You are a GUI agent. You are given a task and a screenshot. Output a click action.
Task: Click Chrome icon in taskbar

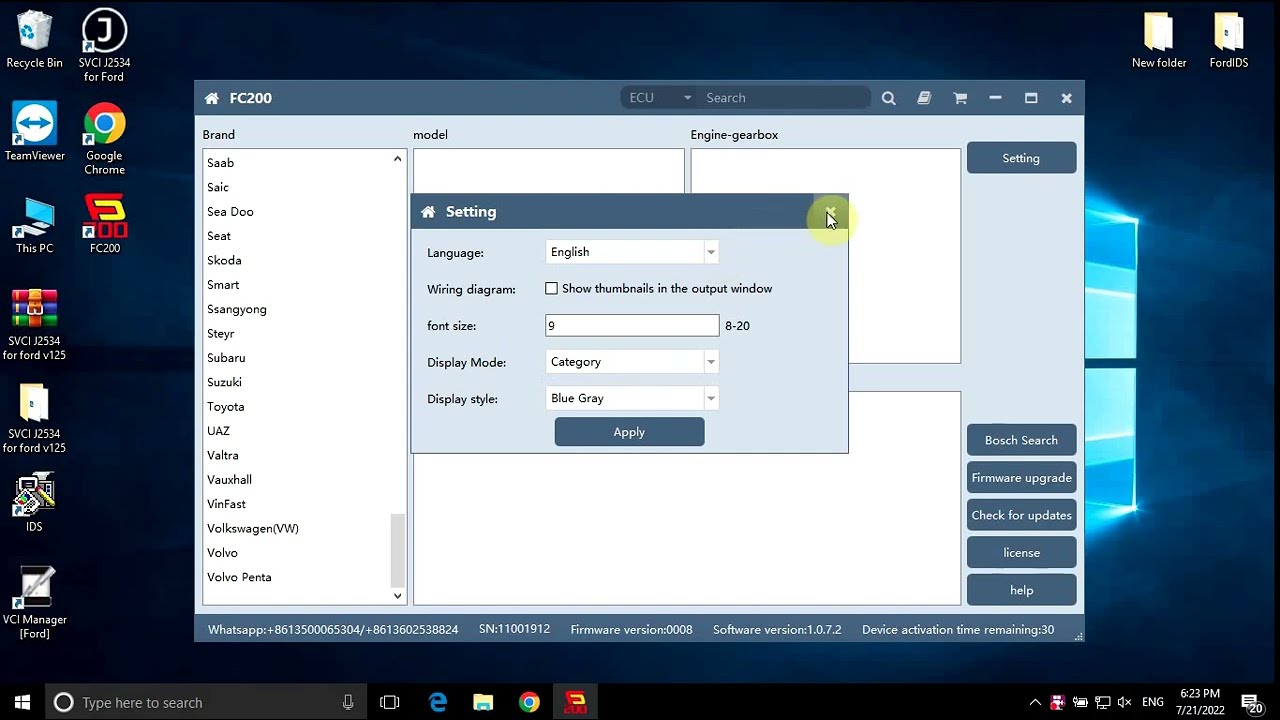pyautogui.click(x=529, y=702)
